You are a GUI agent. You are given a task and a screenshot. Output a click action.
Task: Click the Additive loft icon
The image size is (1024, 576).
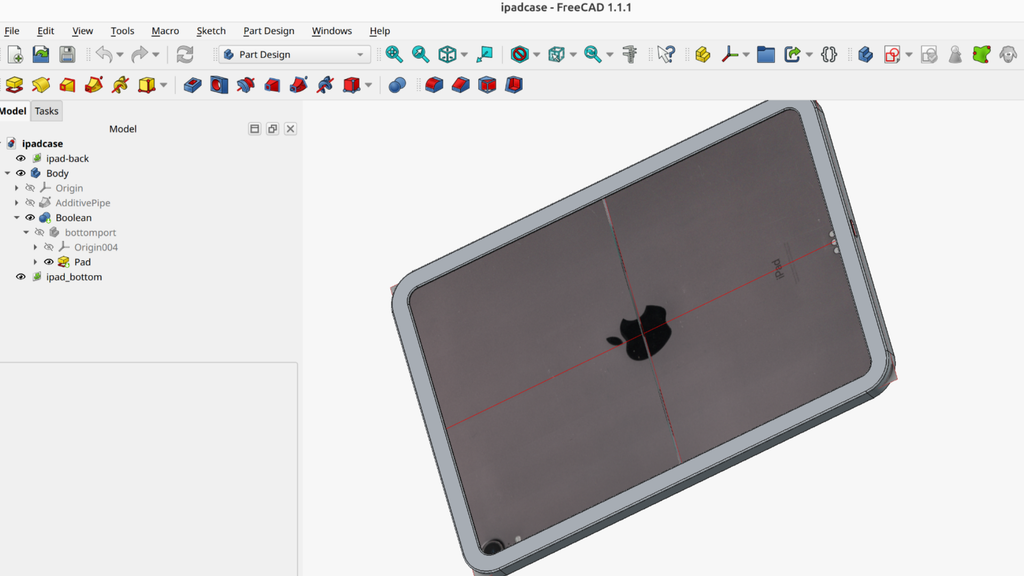click(x=67, y=85)
